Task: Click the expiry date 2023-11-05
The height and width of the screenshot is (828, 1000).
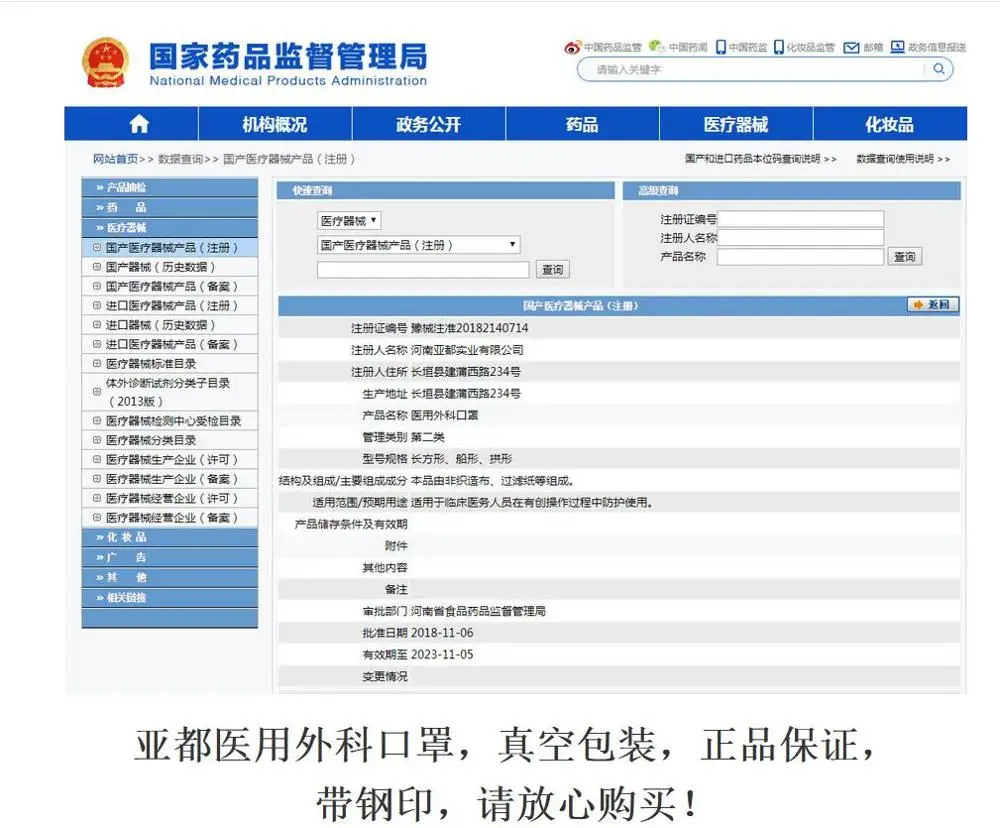Action: (442, 654)
